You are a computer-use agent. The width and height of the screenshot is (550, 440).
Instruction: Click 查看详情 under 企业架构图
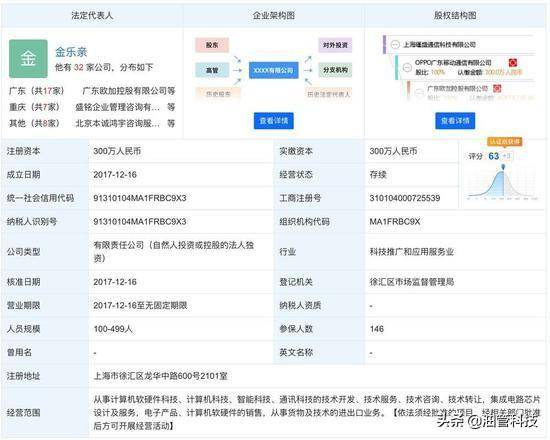tap(274, 121)
